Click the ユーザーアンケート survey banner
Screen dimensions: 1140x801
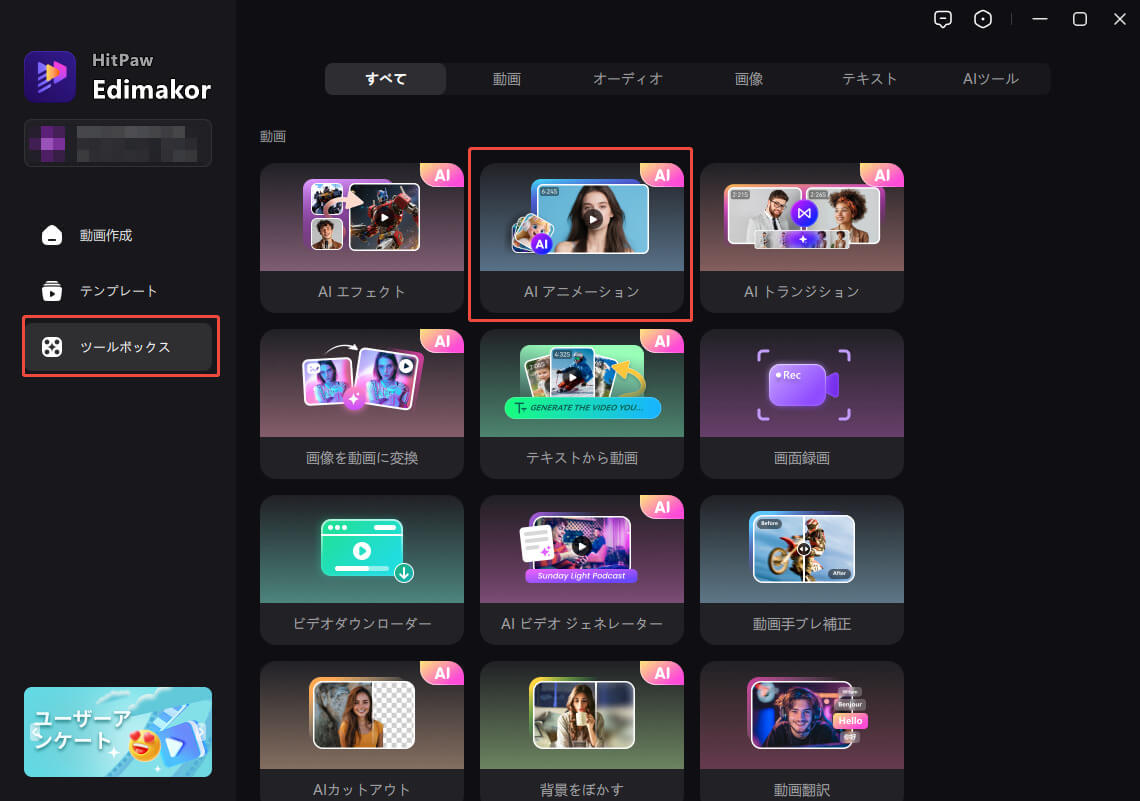(118, 732)
